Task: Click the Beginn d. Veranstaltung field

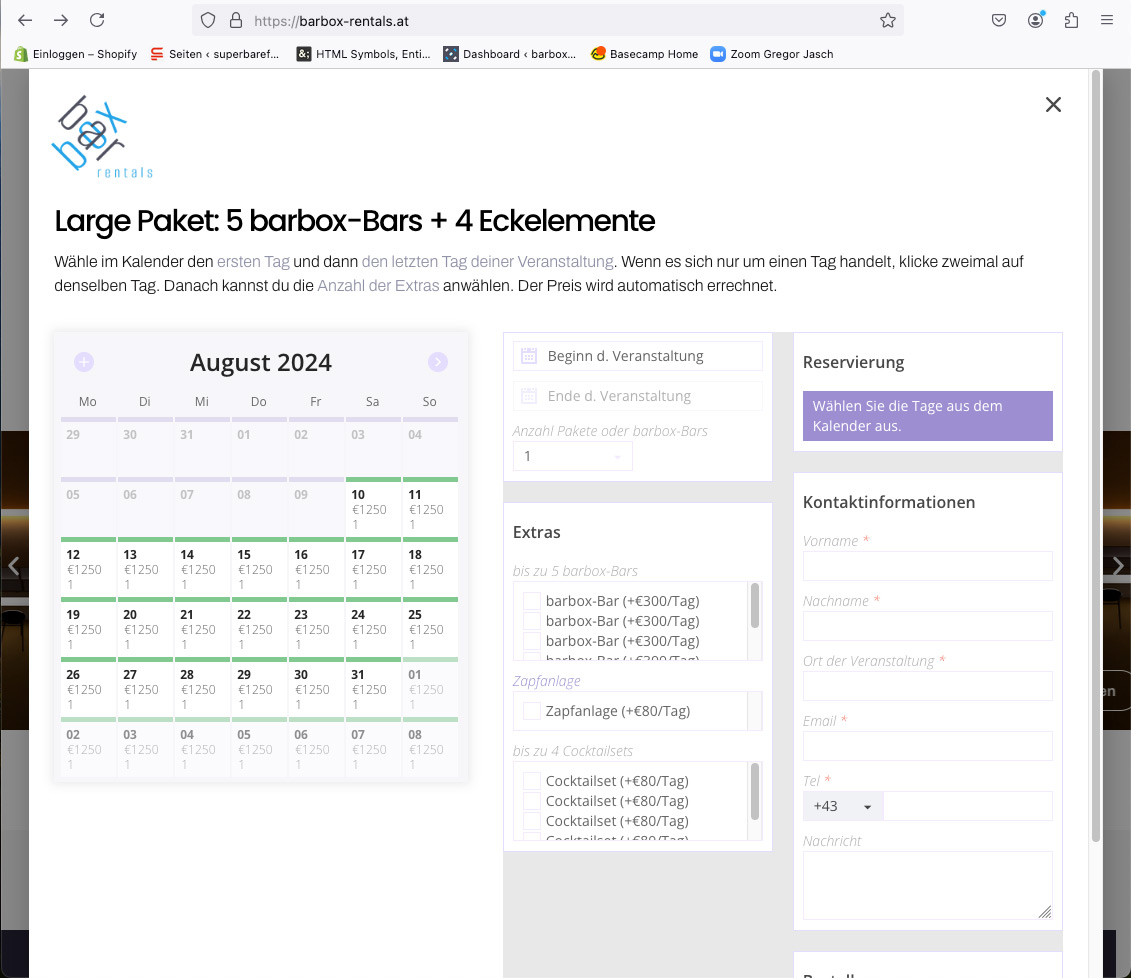Action: [x=638, y=356]
